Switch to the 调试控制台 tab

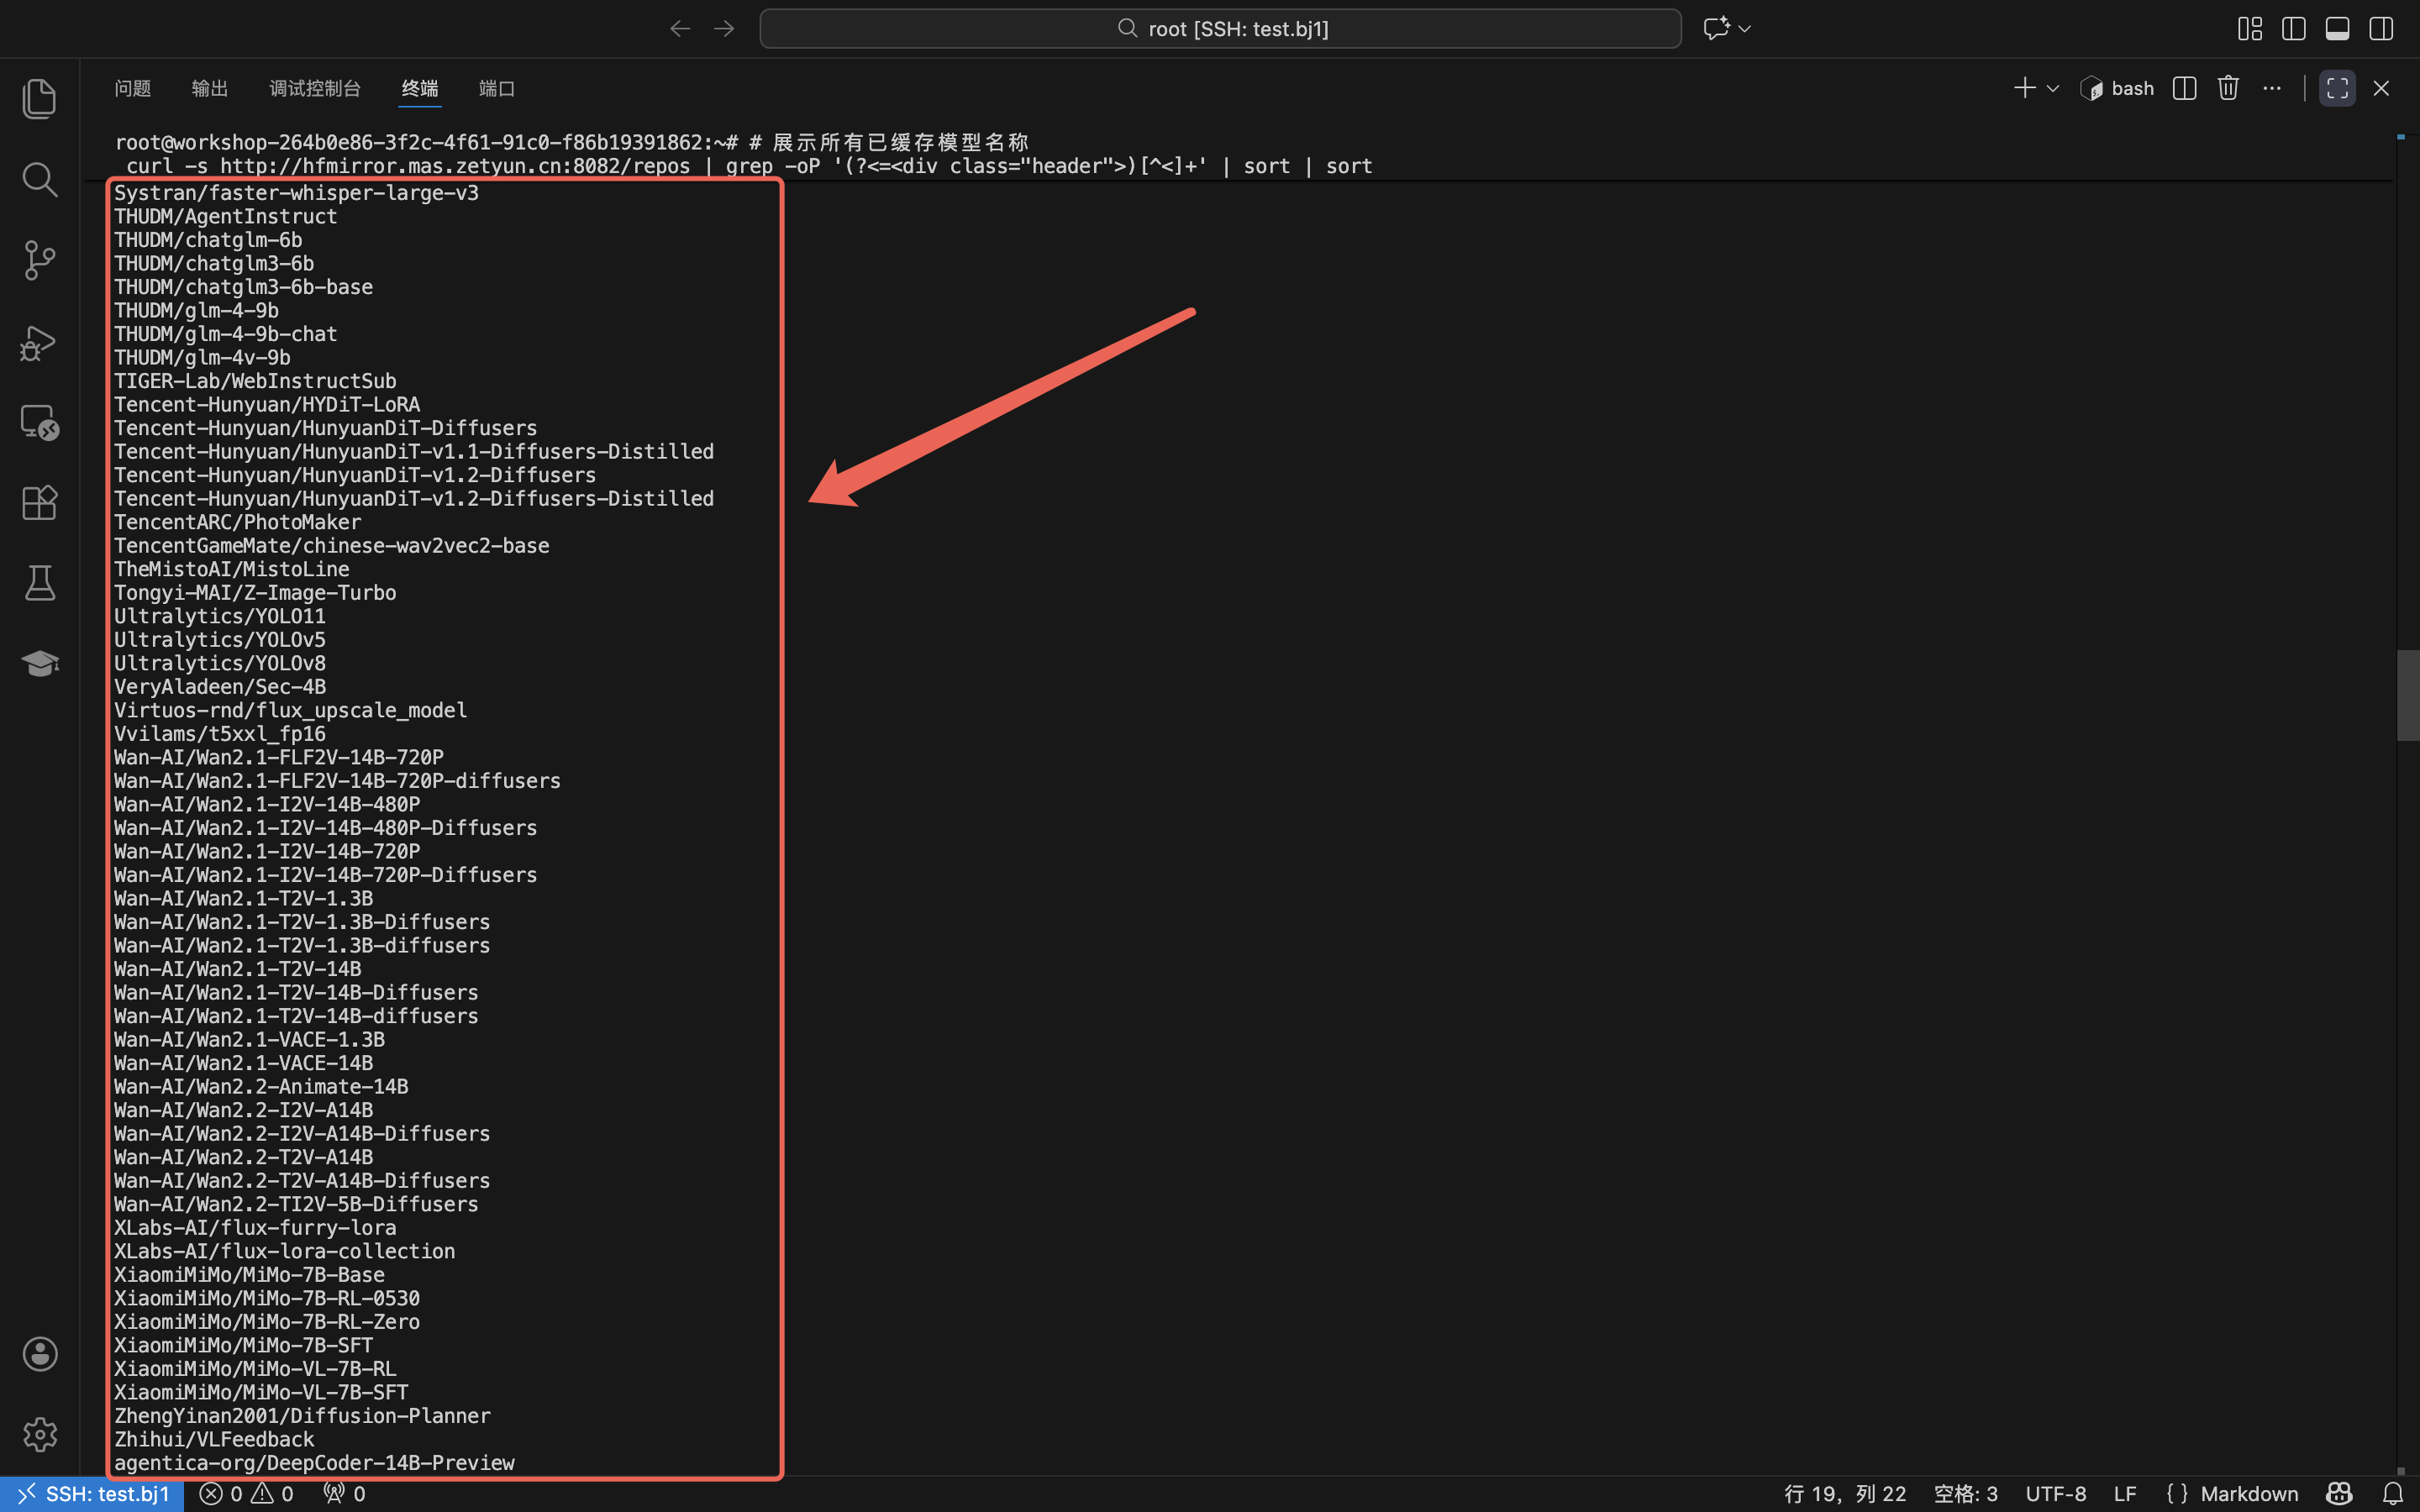(314, 88)
